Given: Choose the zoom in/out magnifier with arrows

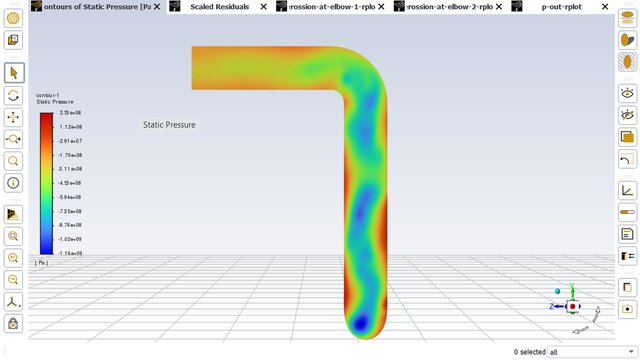Looking at the screenshot, I should pyautogui.click(x=13, y=139).
